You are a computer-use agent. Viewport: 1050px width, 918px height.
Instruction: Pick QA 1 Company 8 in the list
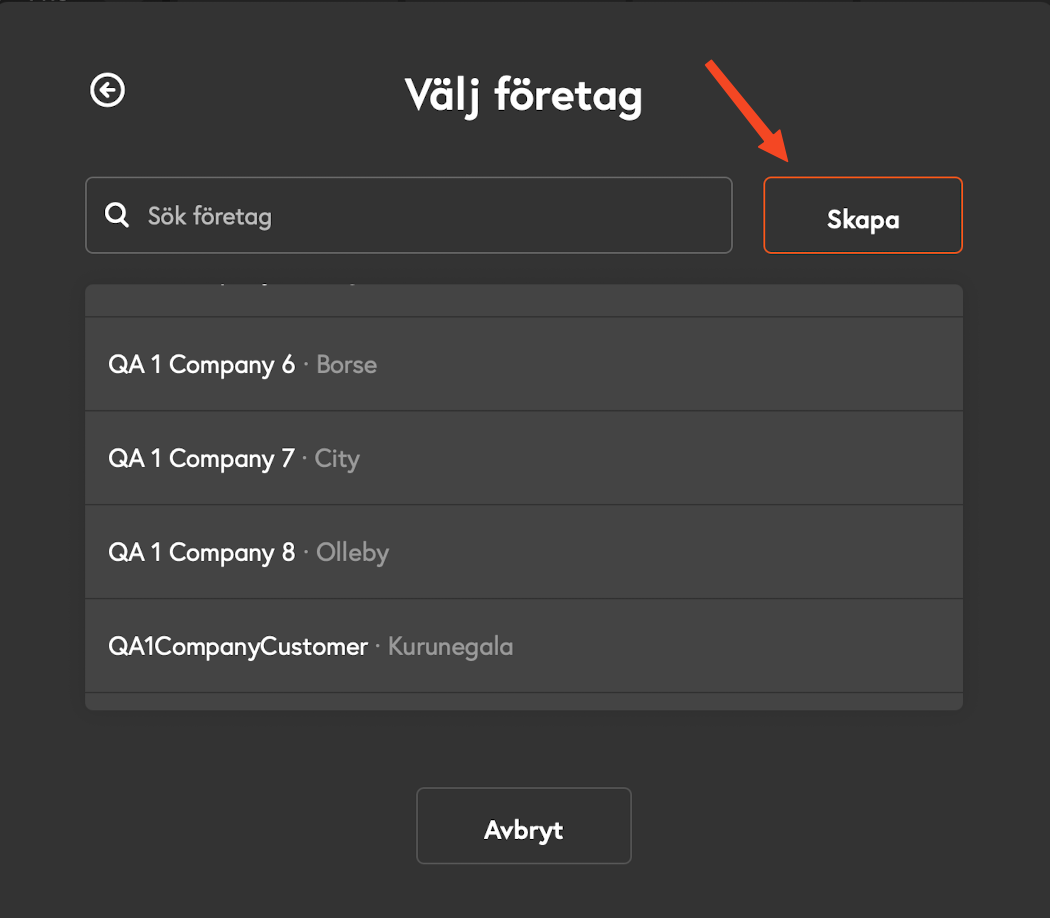(x=524, y=552)
